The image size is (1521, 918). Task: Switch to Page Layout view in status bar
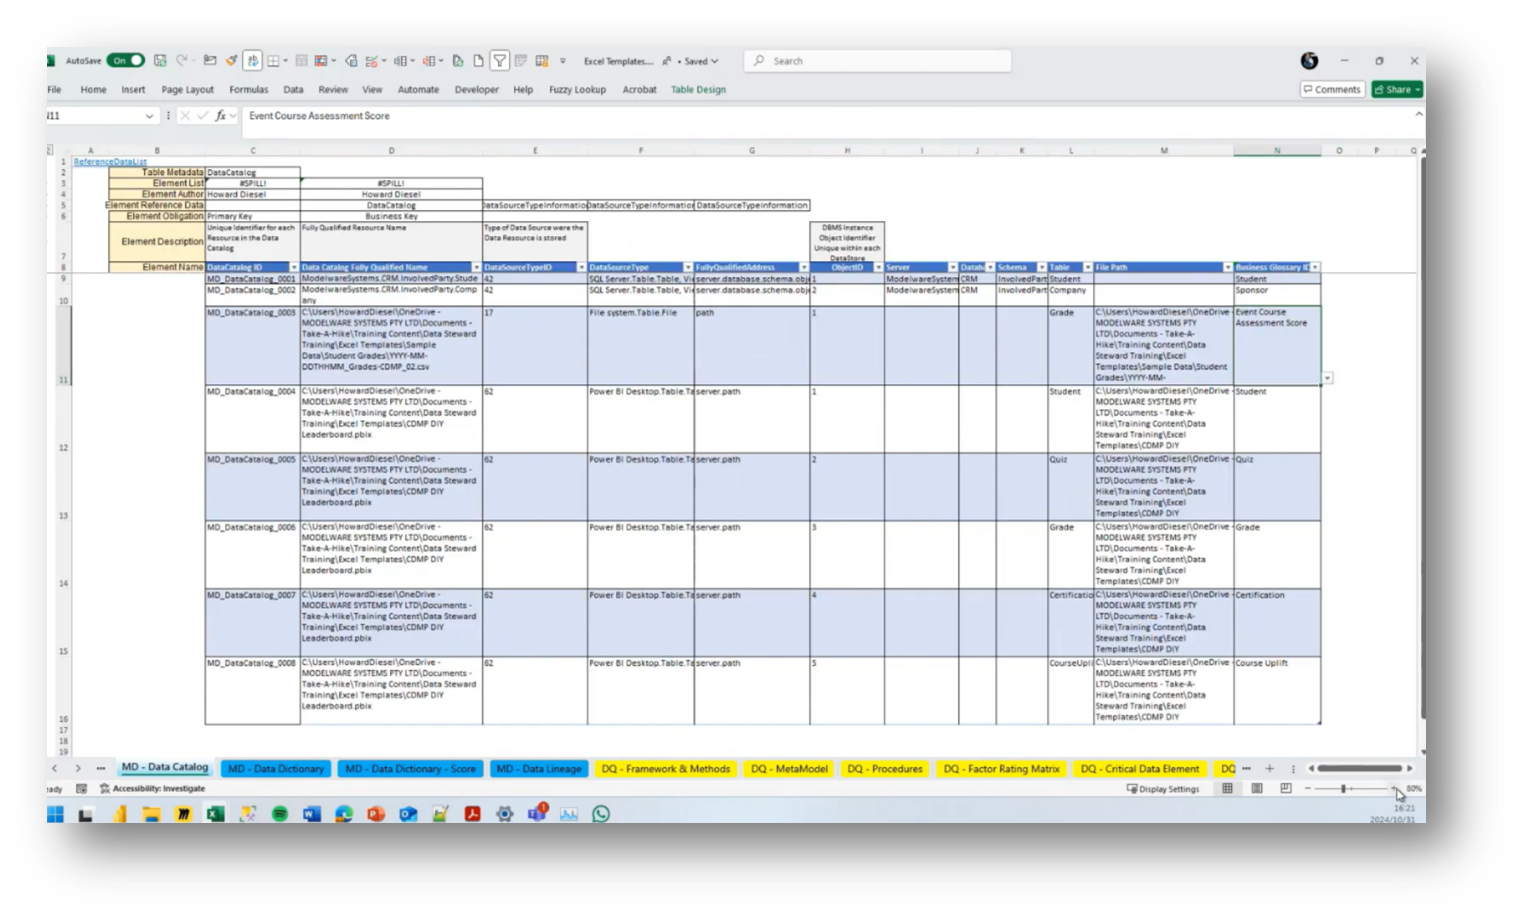(x=1257, y=789)
